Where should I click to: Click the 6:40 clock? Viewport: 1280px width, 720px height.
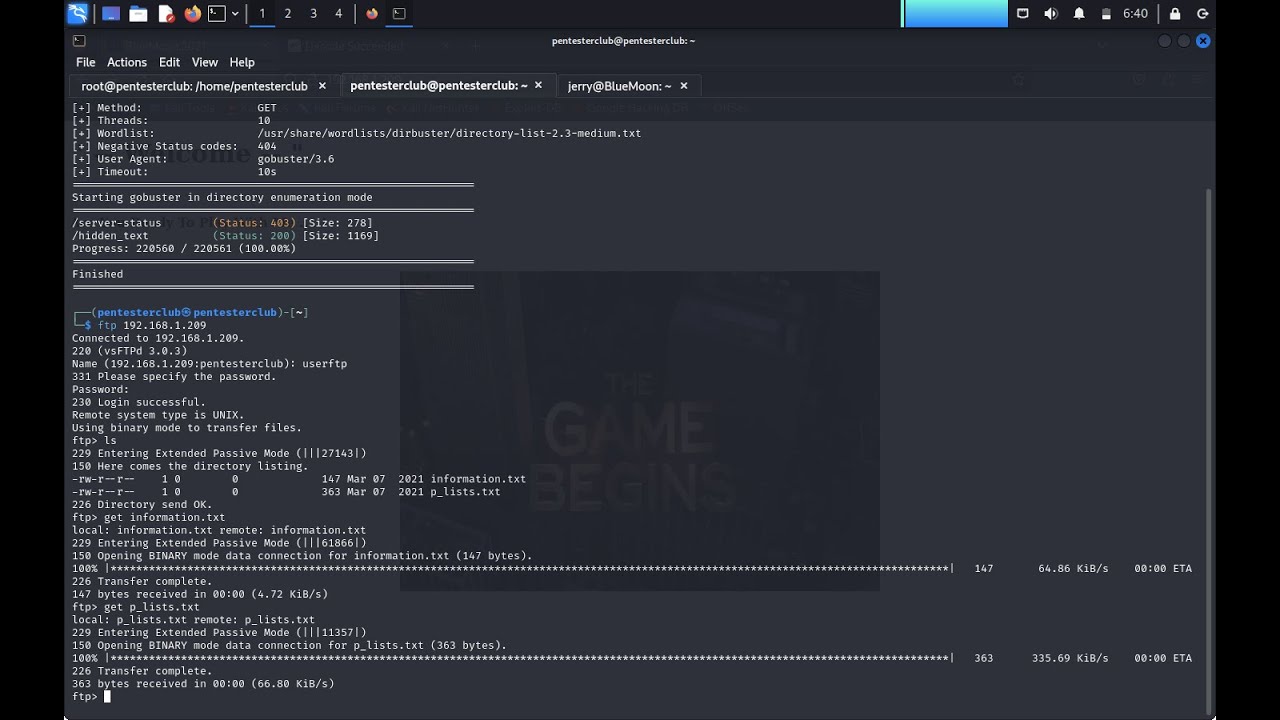click(x=1135, y=14)
